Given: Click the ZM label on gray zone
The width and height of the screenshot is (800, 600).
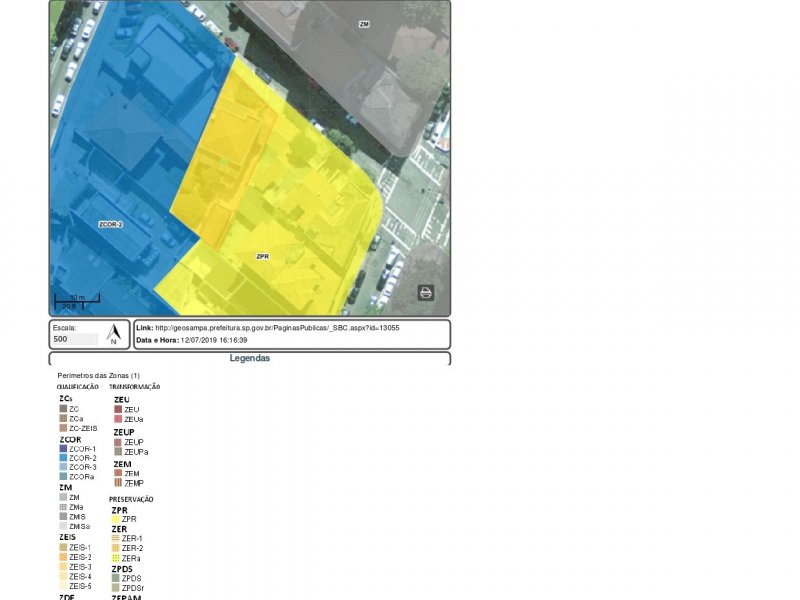Looking at the screenshot, I should tap(364, 24).
